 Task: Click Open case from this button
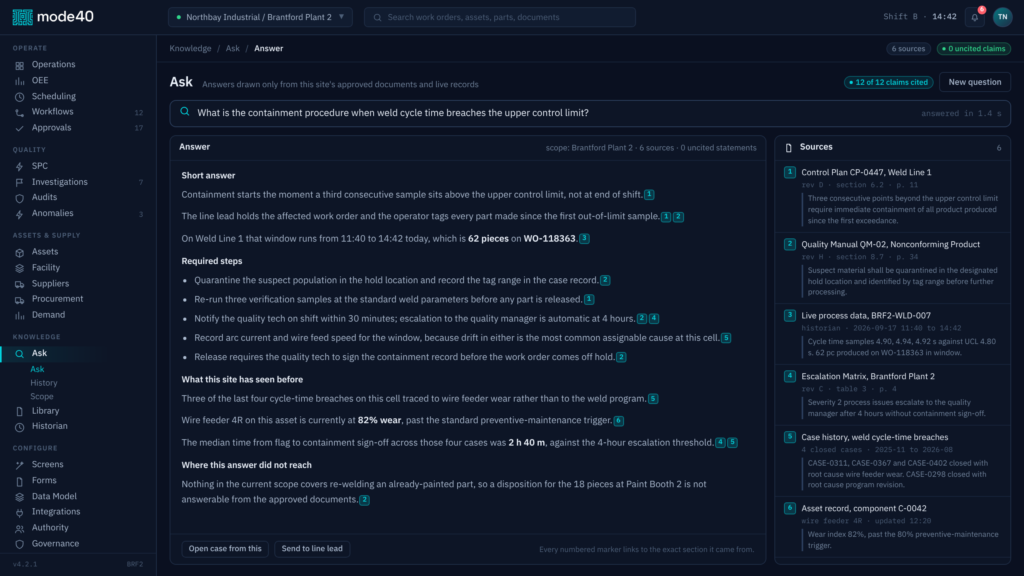(225, 549)
